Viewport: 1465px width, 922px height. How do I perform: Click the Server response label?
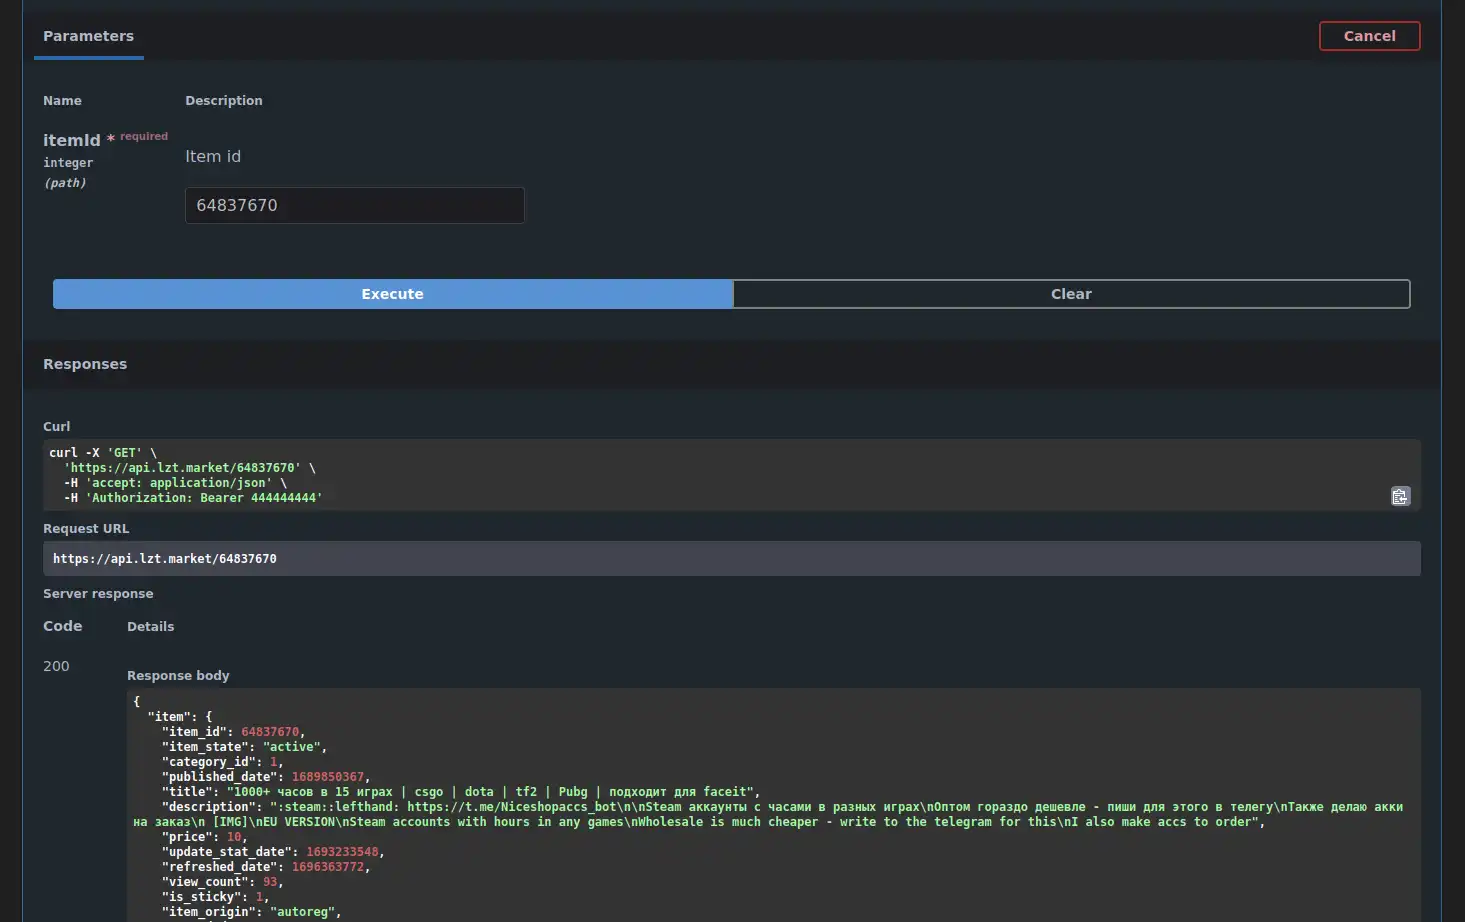click(x=98, y=594)
